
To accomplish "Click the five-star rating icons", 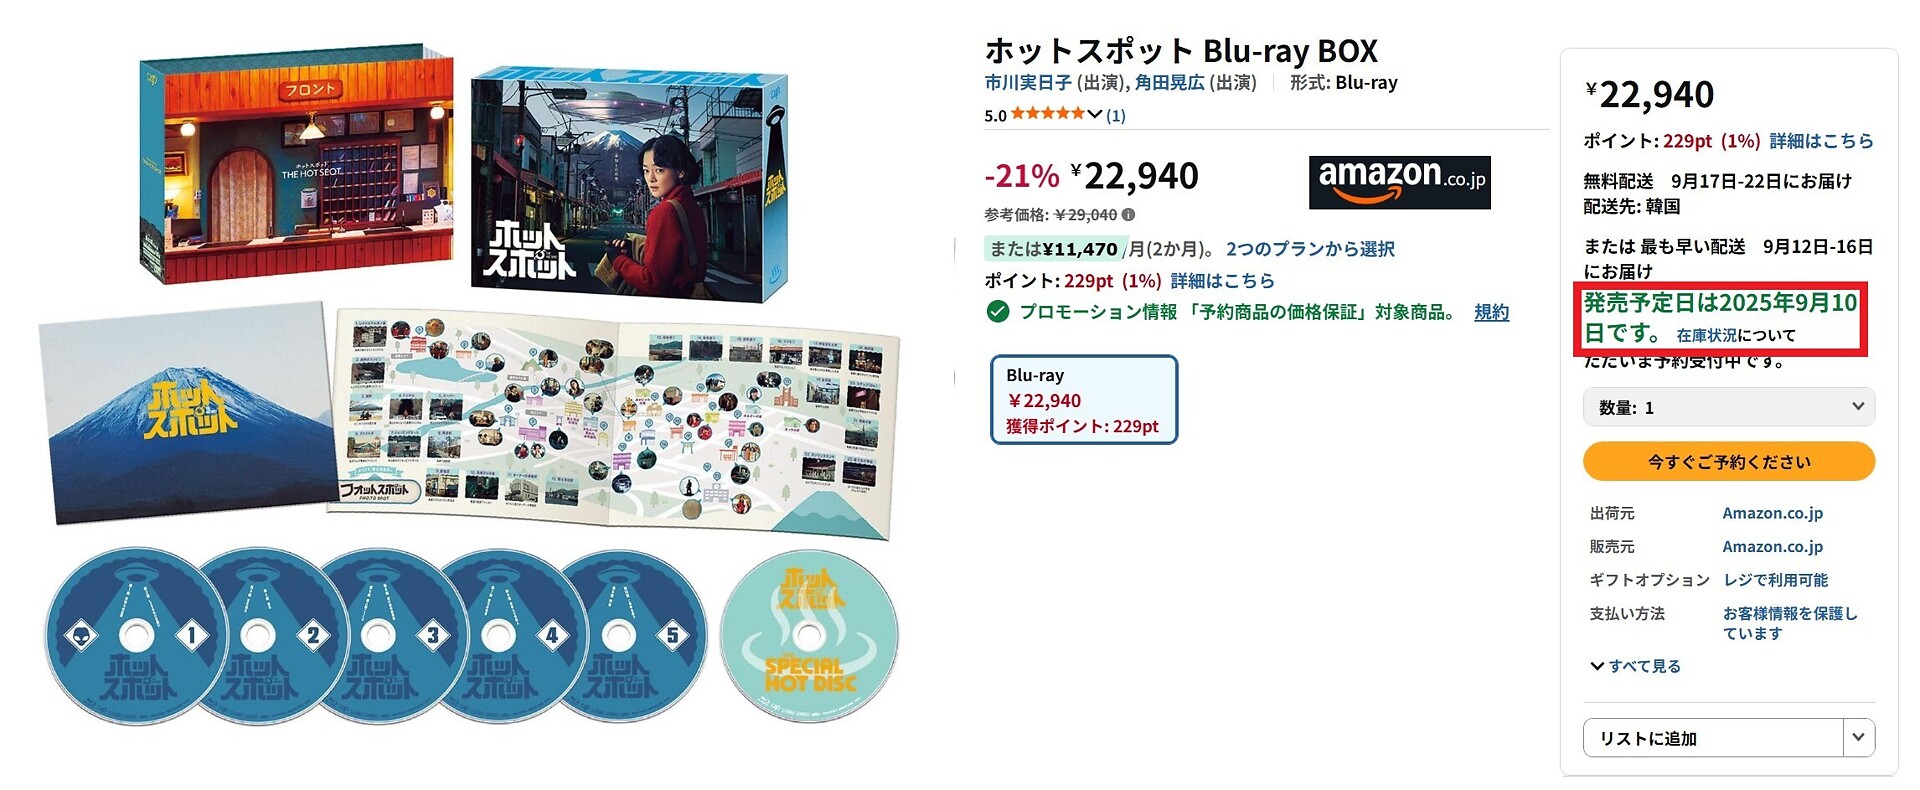I will point(1048,114).
